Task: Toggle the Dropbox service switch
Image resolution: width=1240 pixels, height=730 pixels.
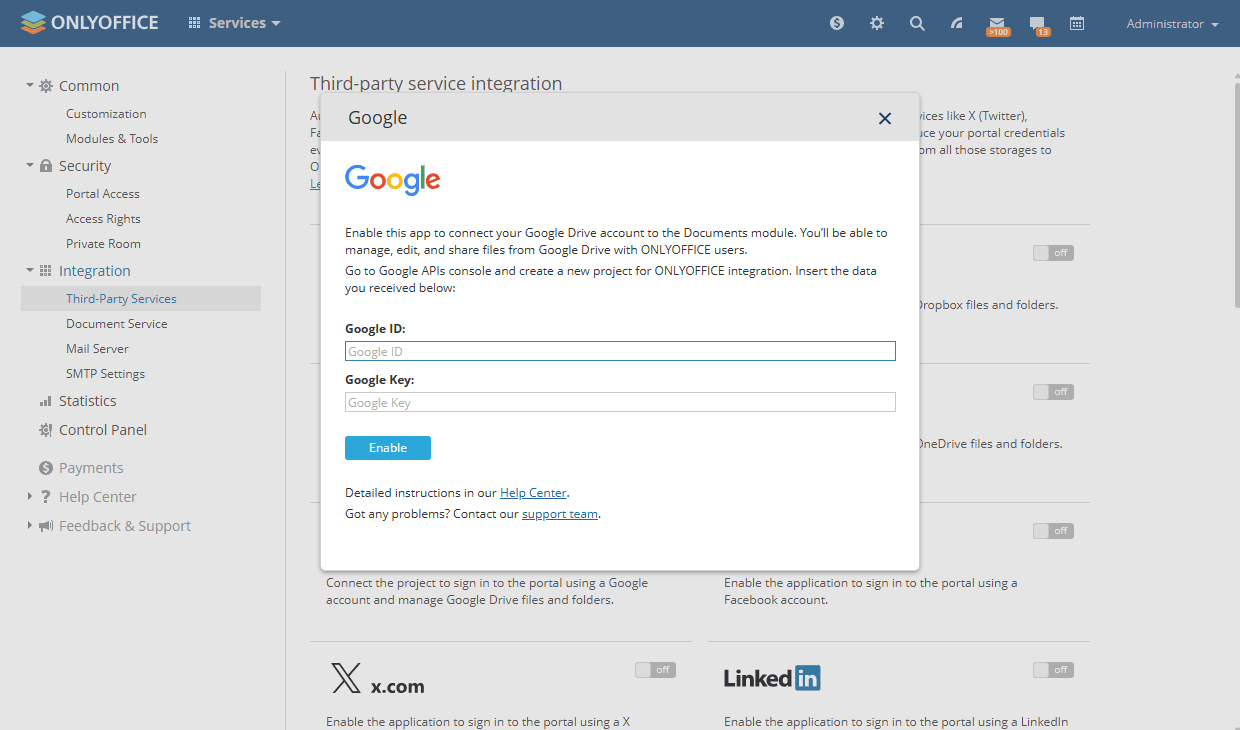Action: click(x=1053, y=253)
